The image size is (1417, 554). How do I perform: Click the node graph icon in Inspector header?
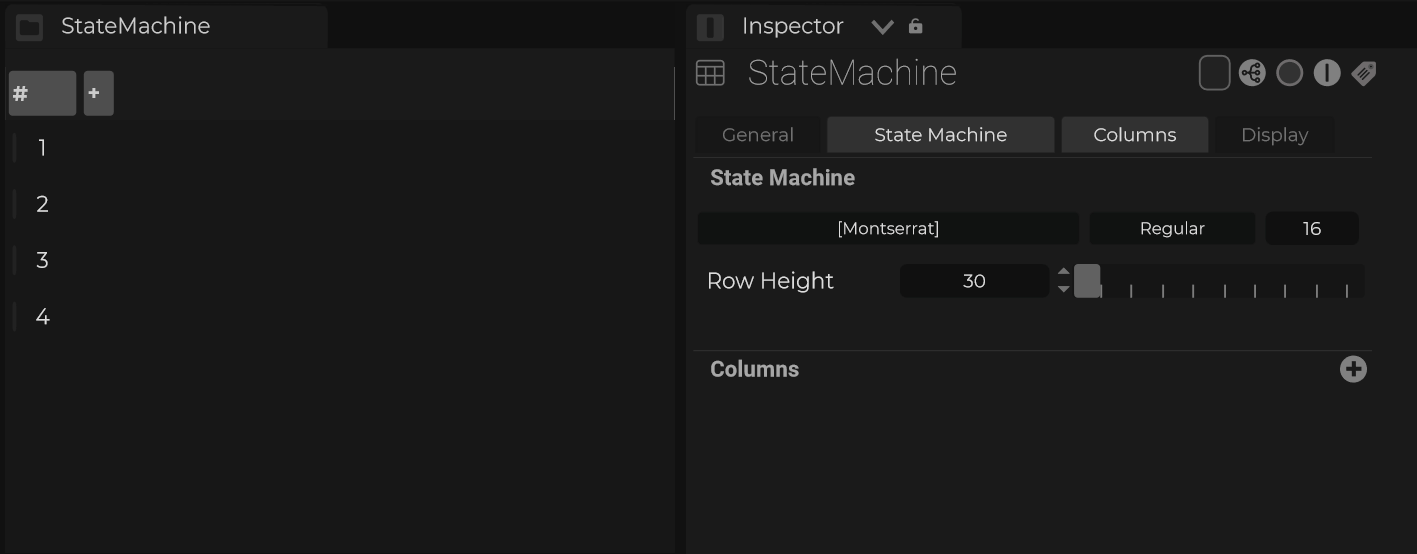point(1252,73)
